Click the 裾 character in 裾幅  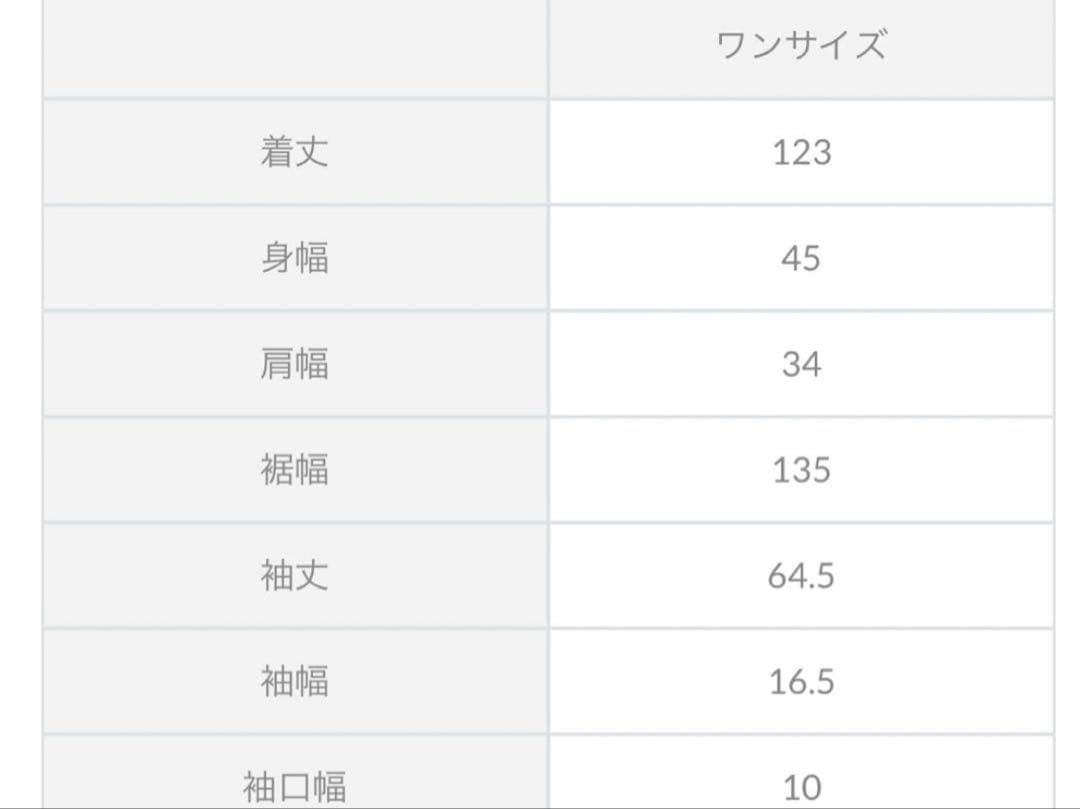click(x=277, y=470)
